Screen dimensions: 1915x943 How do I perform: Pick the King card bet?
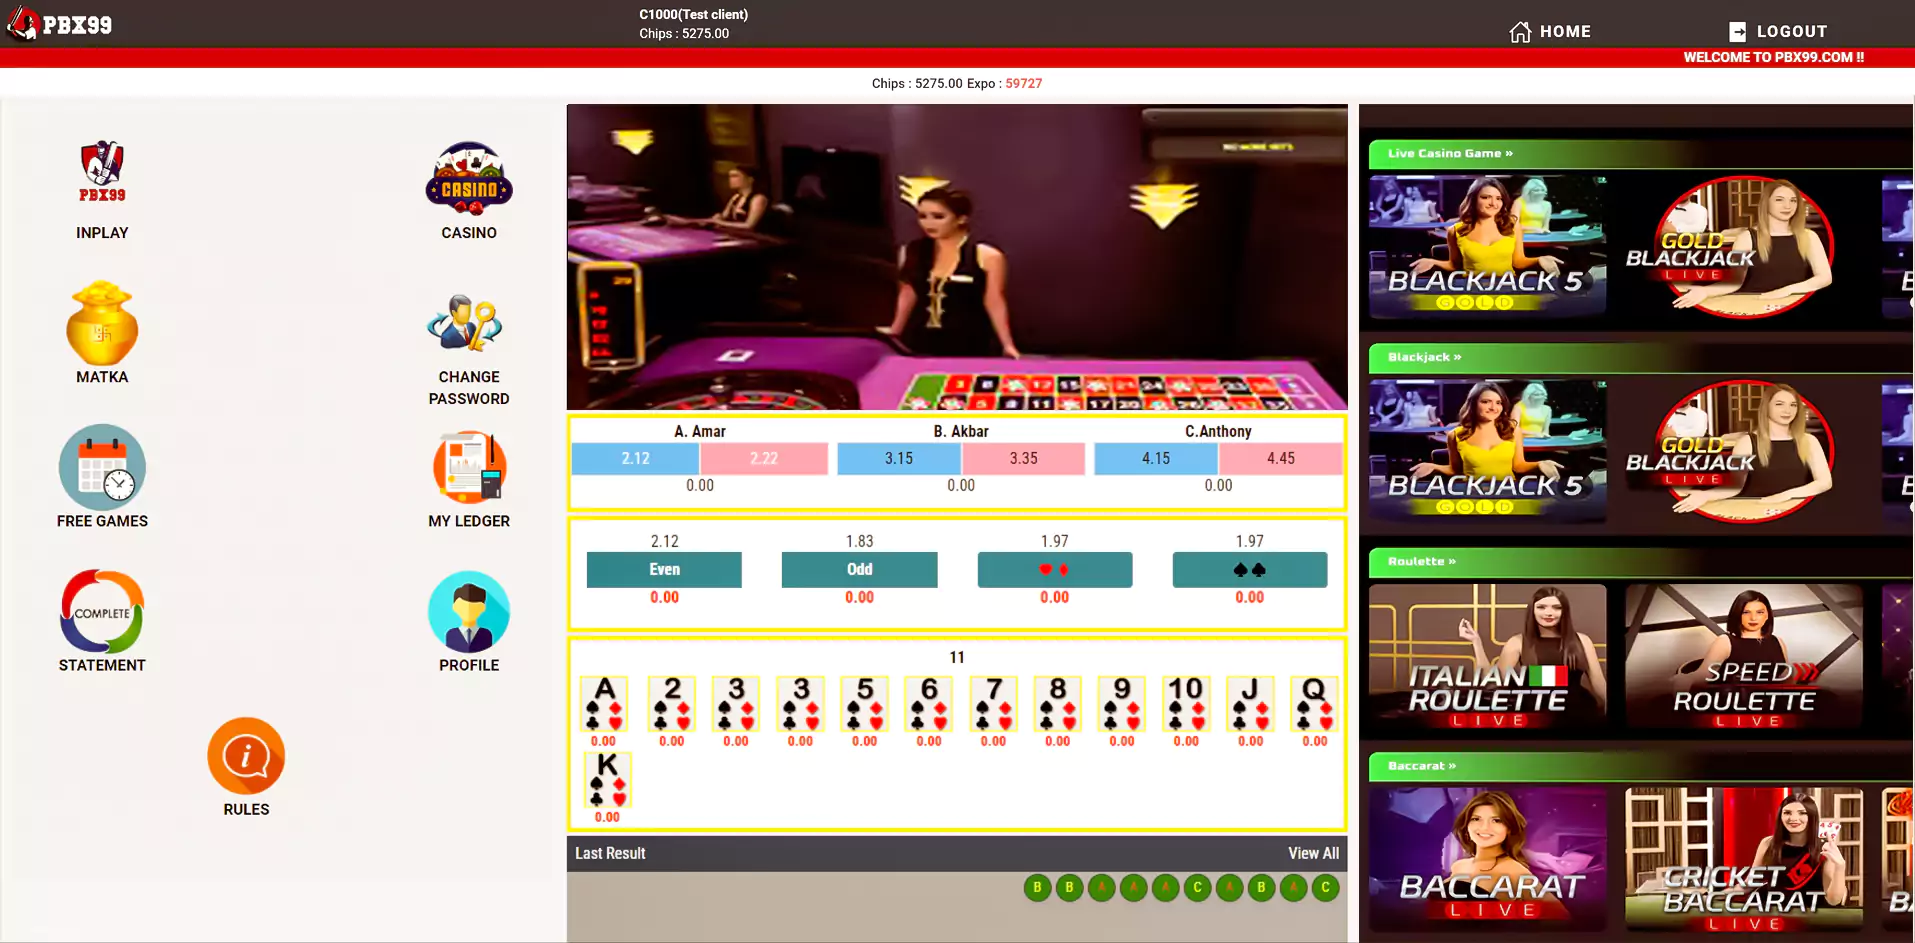click(x=607, y=780)
